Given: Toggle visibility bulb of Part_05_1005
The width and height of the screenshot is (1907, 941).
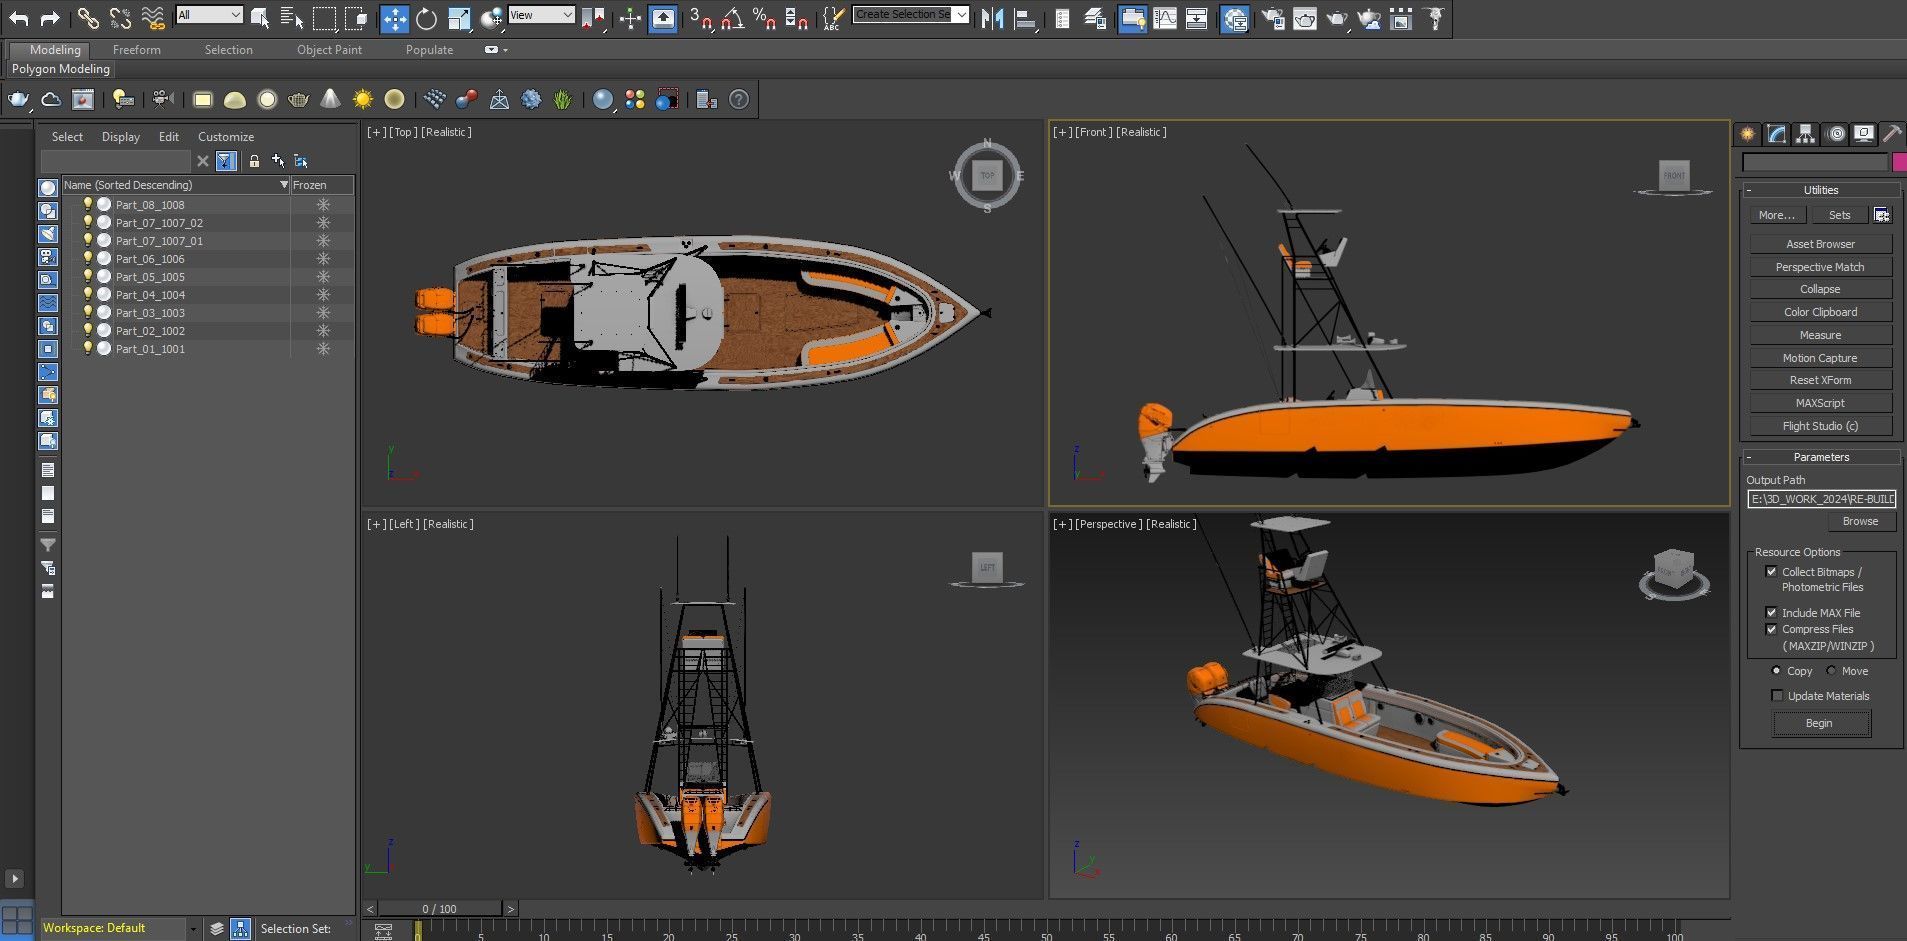Looking at the screenshot, I should 87,276.
